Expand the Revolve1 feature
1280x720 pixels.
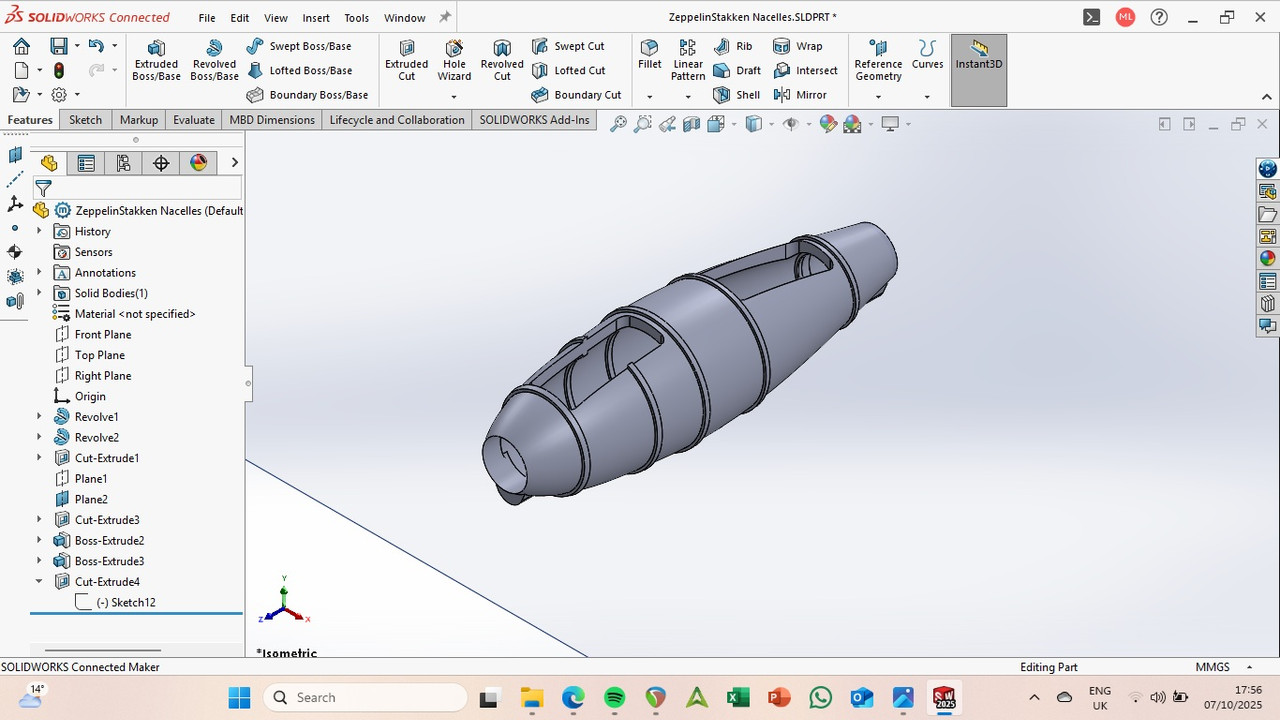(39, 416)
